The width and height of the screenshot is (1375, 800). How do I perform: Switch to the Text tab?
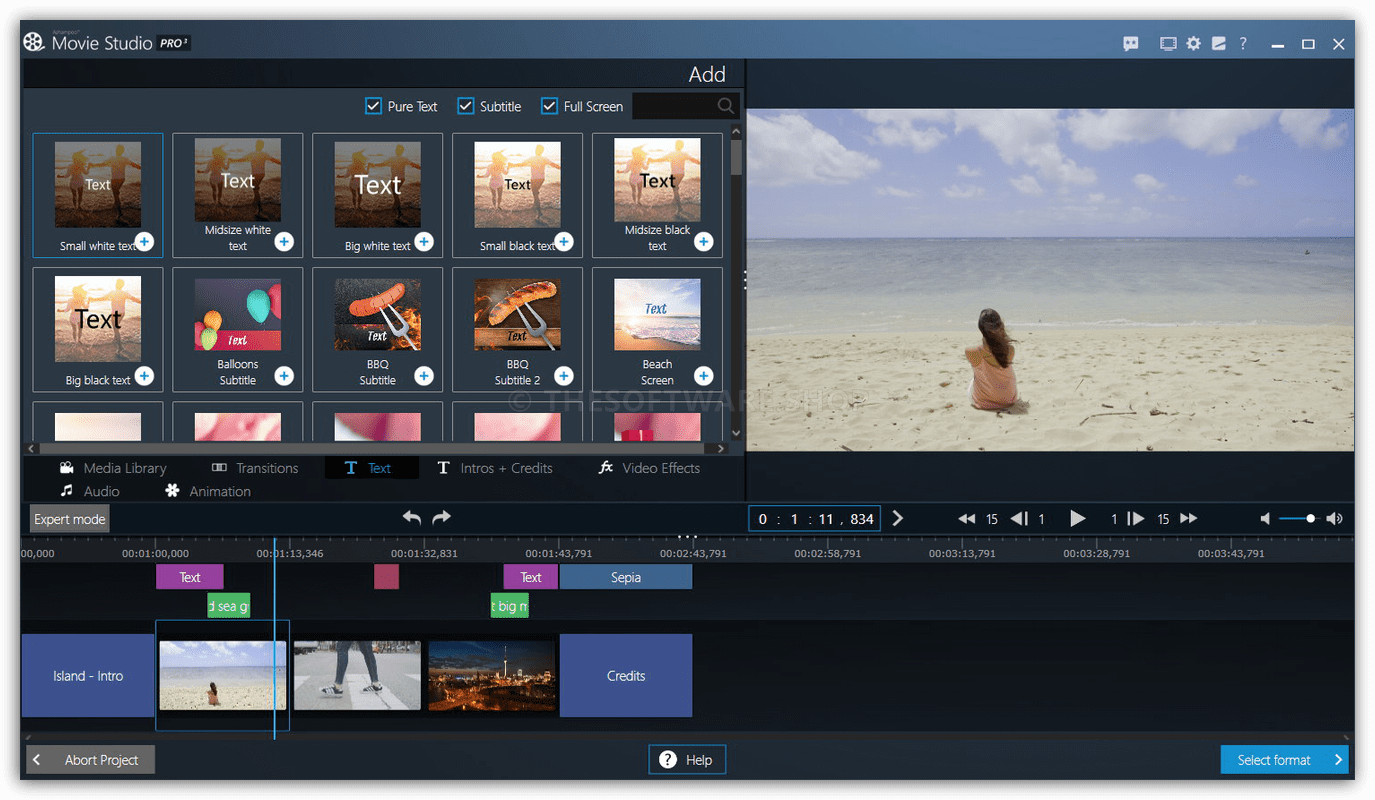pyautogui.click(x=371, y=467)
